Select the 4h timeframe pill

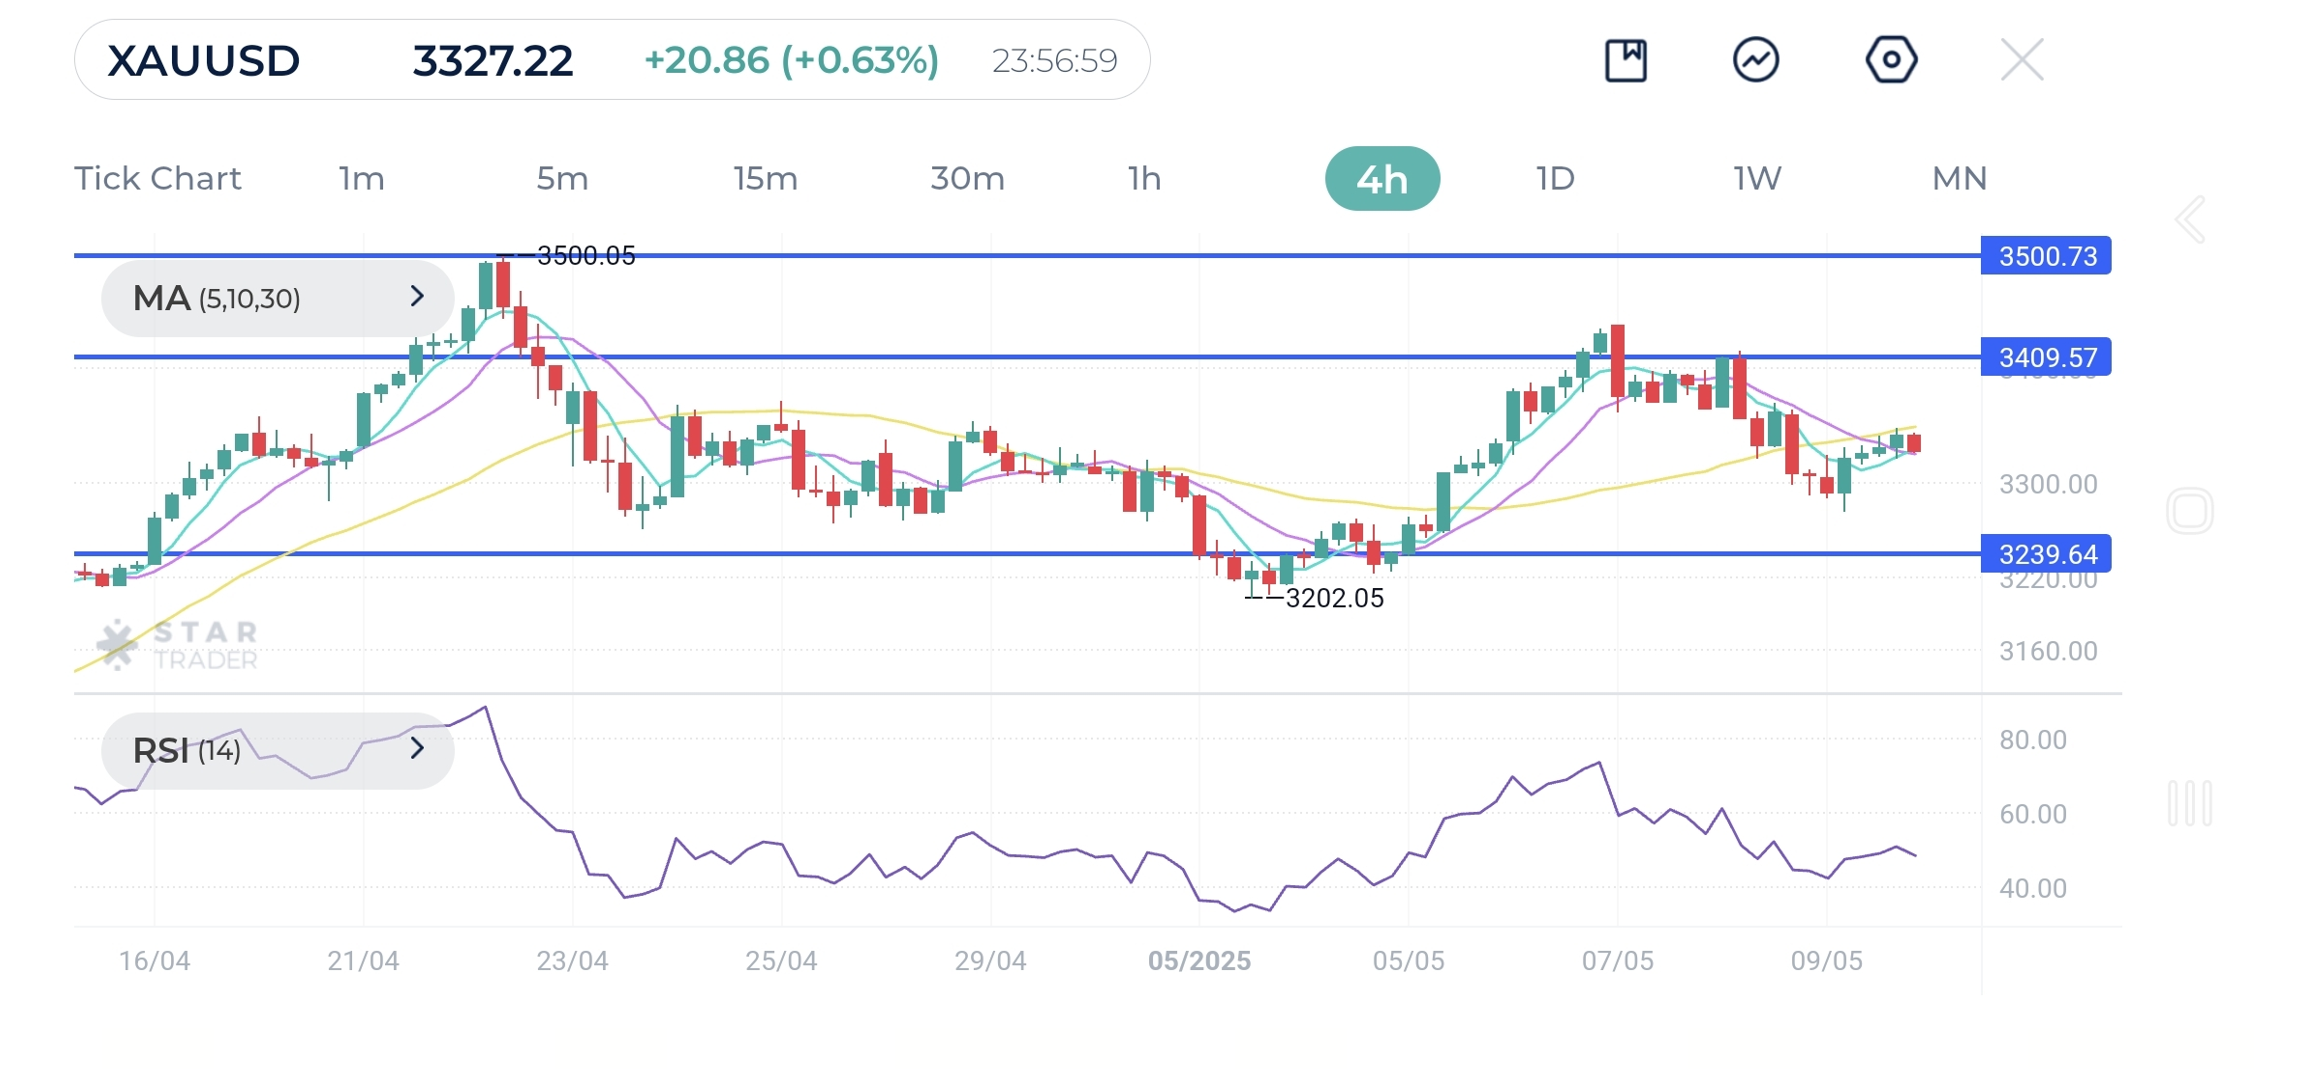[1382, 179]
